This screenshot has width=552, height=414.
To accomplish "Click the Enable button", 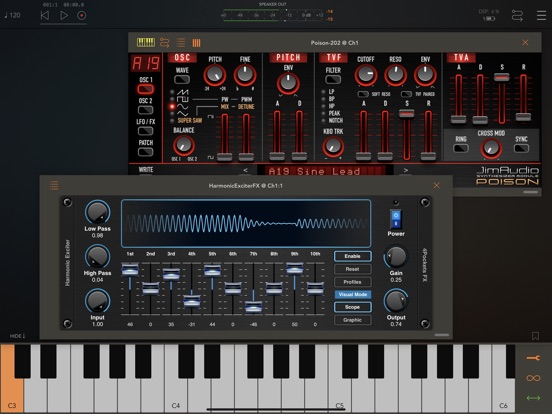I will click(x=352, y=256).
